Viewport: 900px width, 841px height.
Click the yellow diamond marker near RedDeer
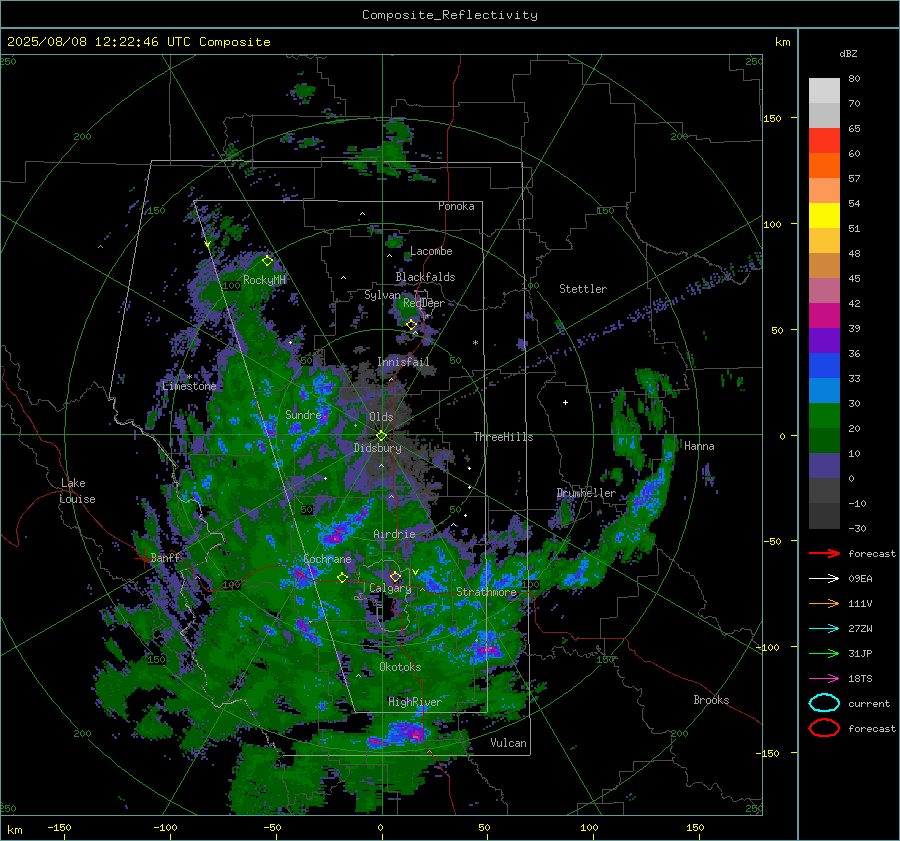412,325
